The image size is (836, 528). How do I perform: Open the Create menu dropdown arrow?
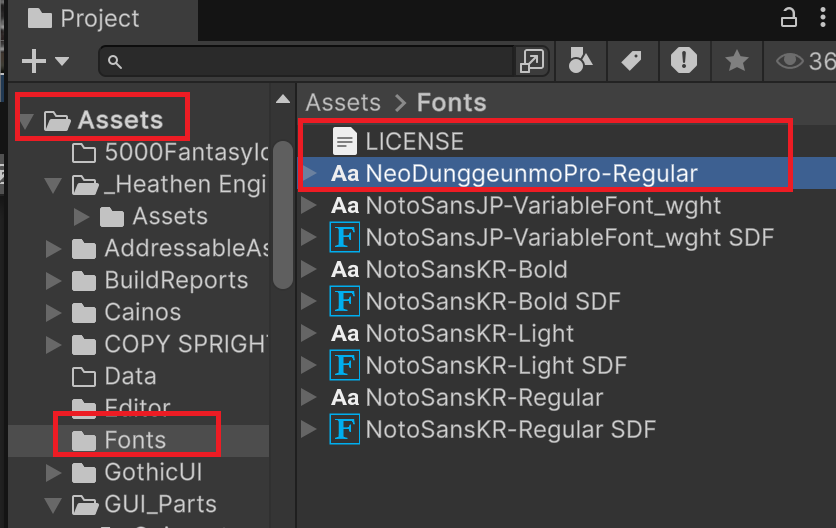(62, 61)
